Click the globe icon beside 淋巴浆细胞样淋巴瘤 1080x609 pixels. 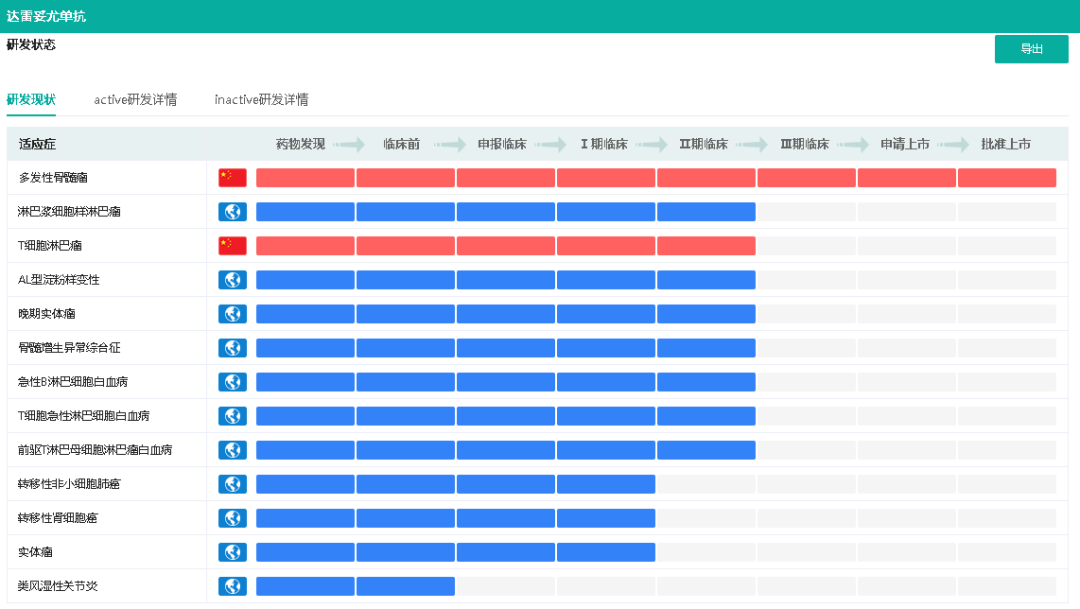[232, 212]
